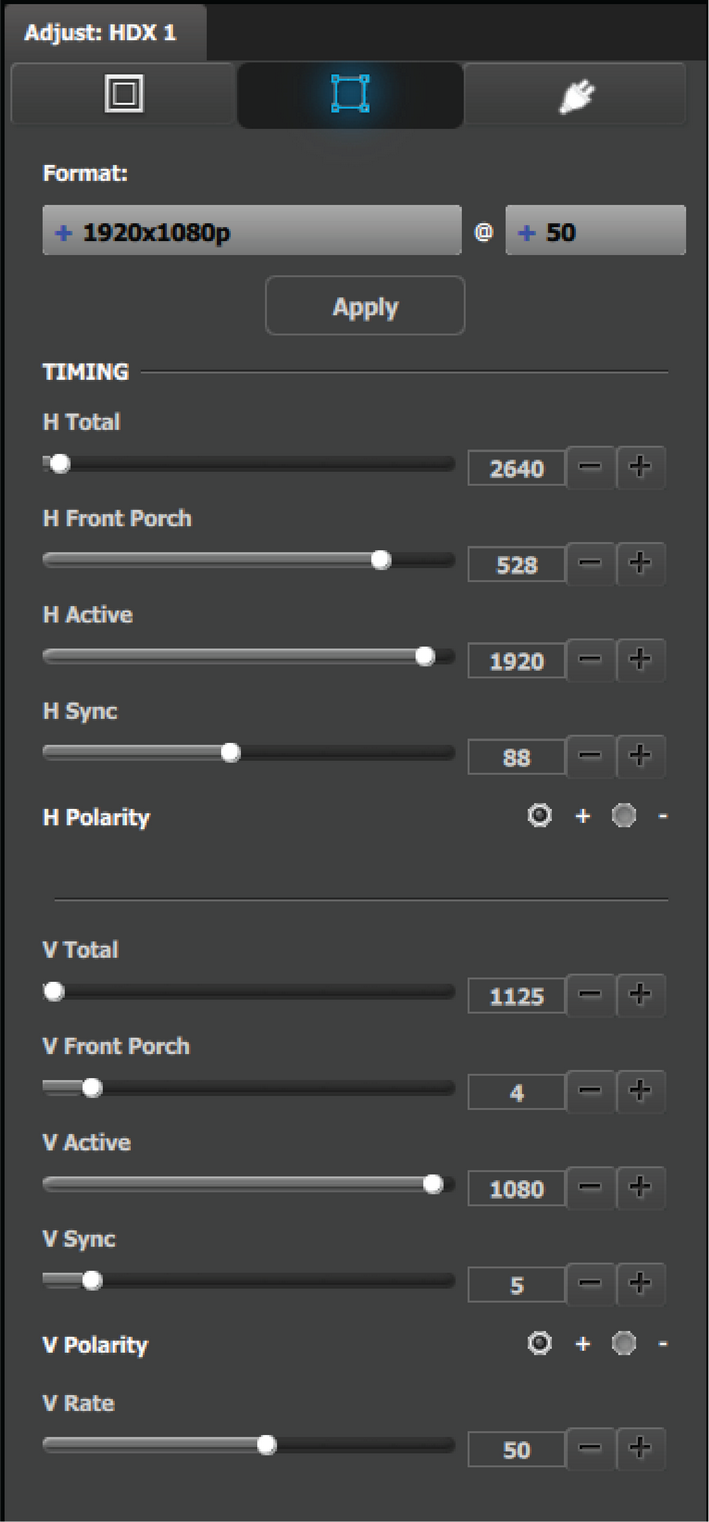This screenshot has width=709, height=1522.
Task: Select negative V Polarity radio button
Action: coord(624,1343)
